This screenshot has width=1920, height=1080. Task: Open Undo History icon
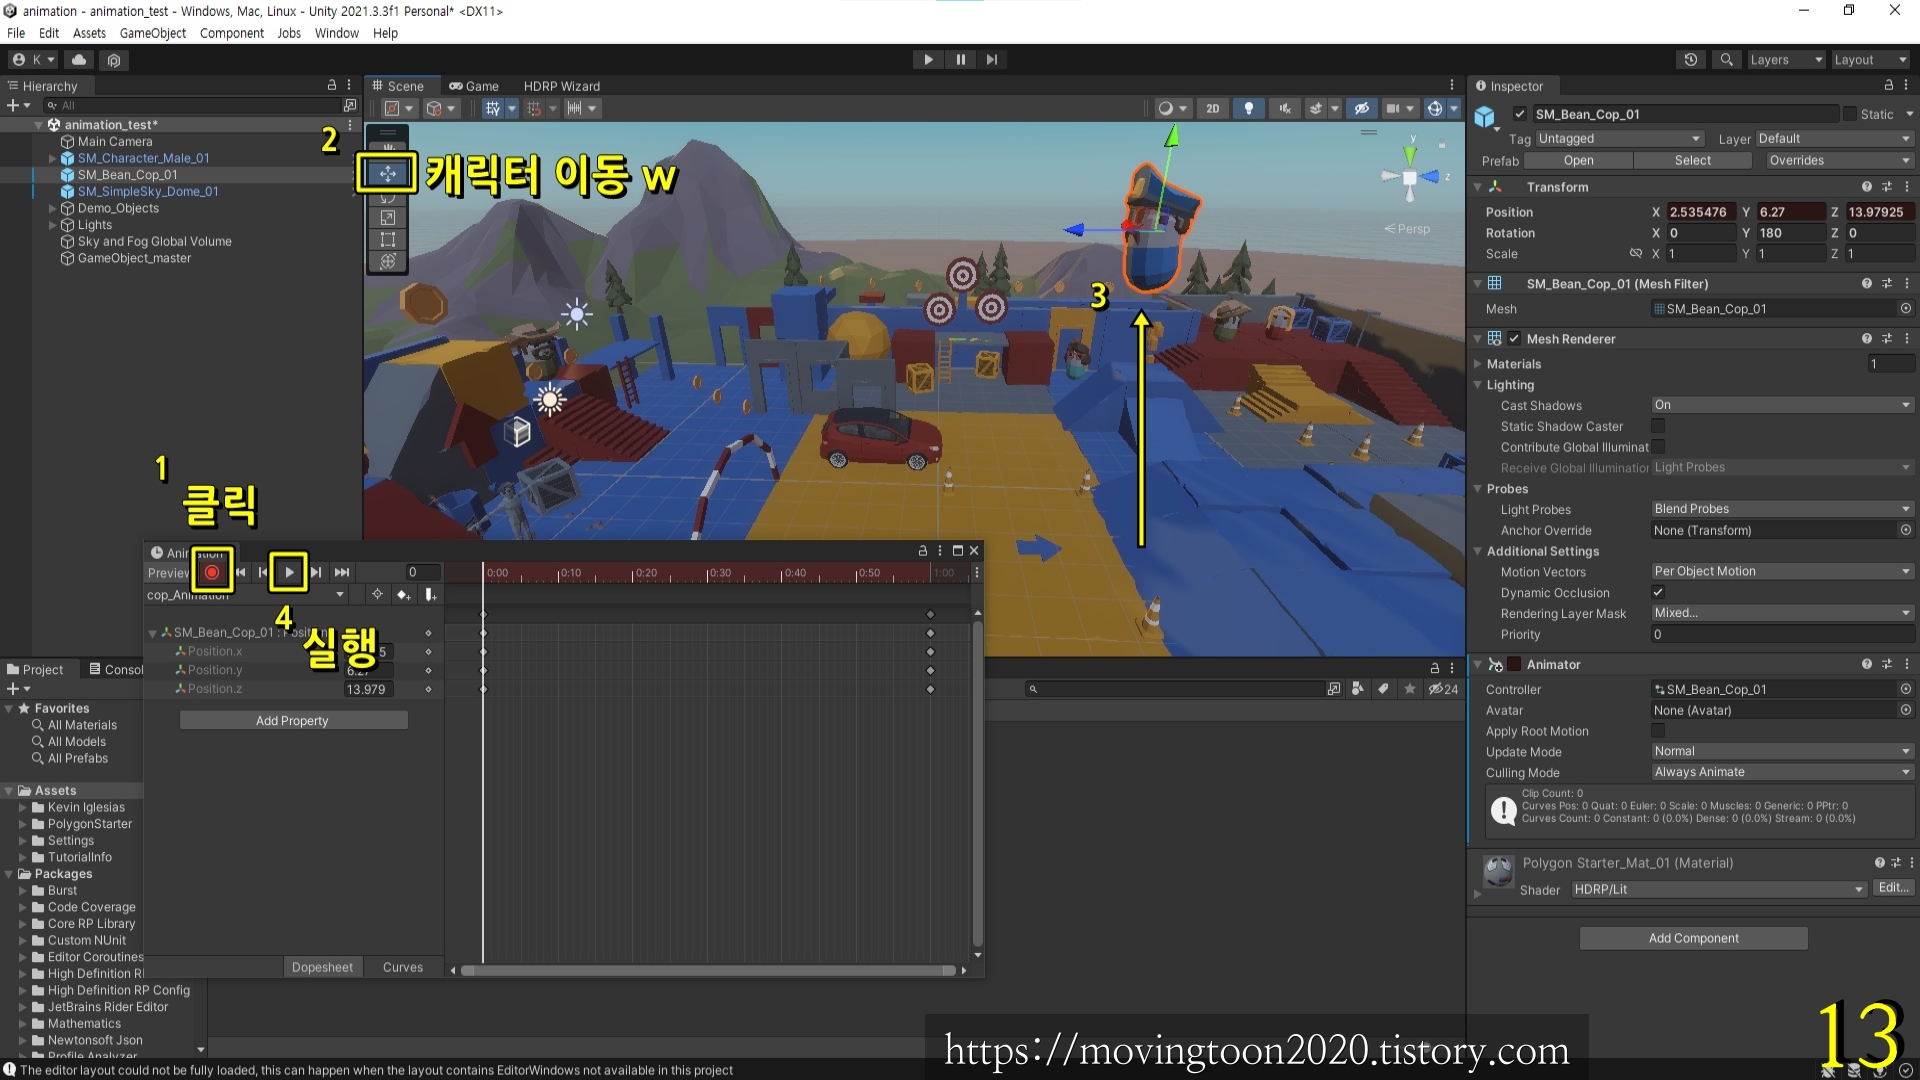[x=1691, y=60]
